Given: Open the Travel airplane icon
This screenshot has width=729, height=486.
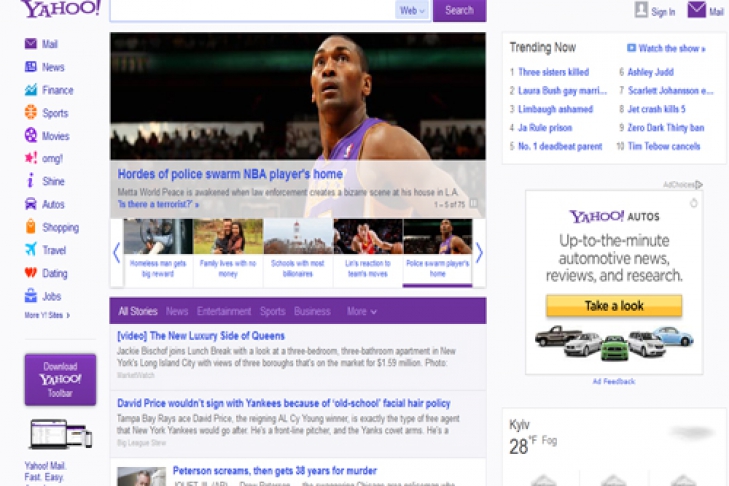Looking at the screenshot, I should (32, 250).
